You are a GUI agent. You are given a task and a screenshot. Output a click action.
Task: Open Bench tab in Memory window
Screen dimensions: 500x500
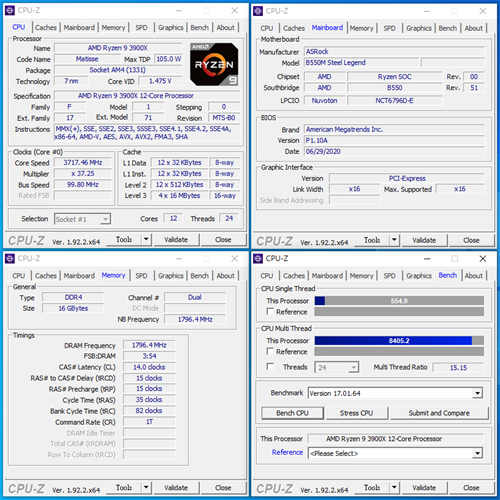[x=199, y=276]
